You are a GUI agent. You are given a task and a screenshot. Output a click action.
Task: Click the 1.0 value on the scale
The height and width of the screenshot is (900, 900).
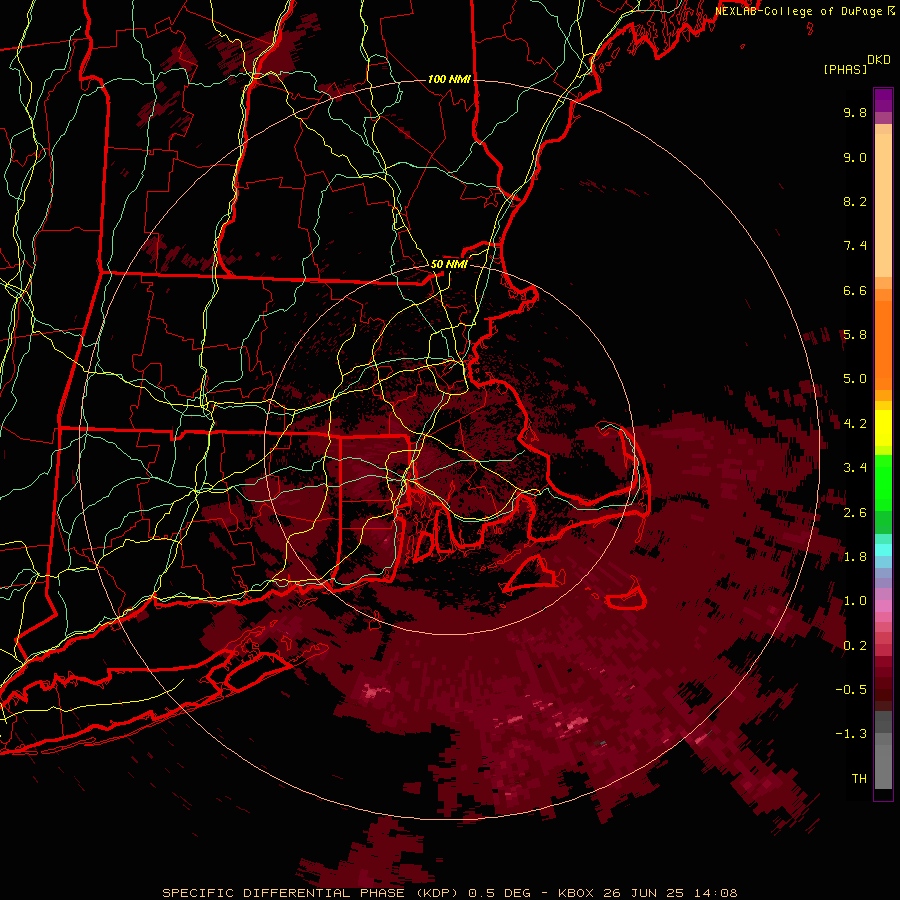tap(855, 601)
